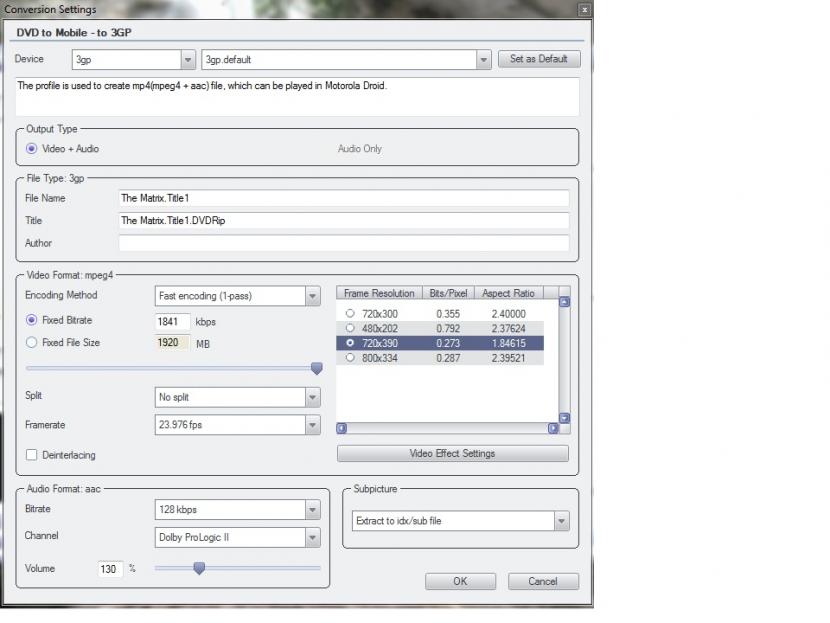The height and width of the screenshot is (623, 830).
Task: Click the resolution list scroll left arrow
Action: [x=342, y=428]
